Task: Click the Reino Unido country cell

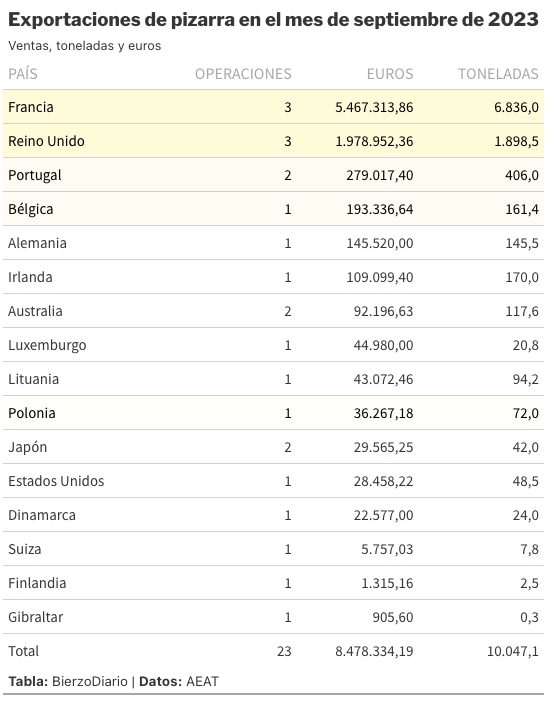Action: coord(46,141)
